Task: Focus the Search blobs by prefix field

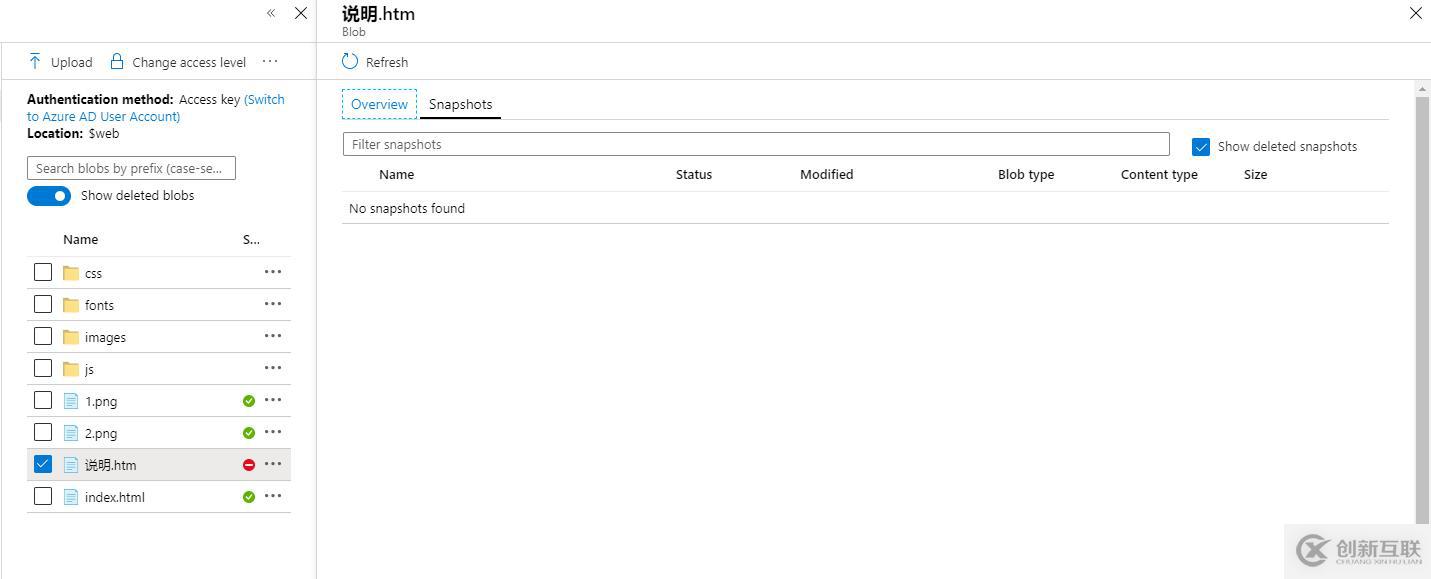Action: [131, 168]
